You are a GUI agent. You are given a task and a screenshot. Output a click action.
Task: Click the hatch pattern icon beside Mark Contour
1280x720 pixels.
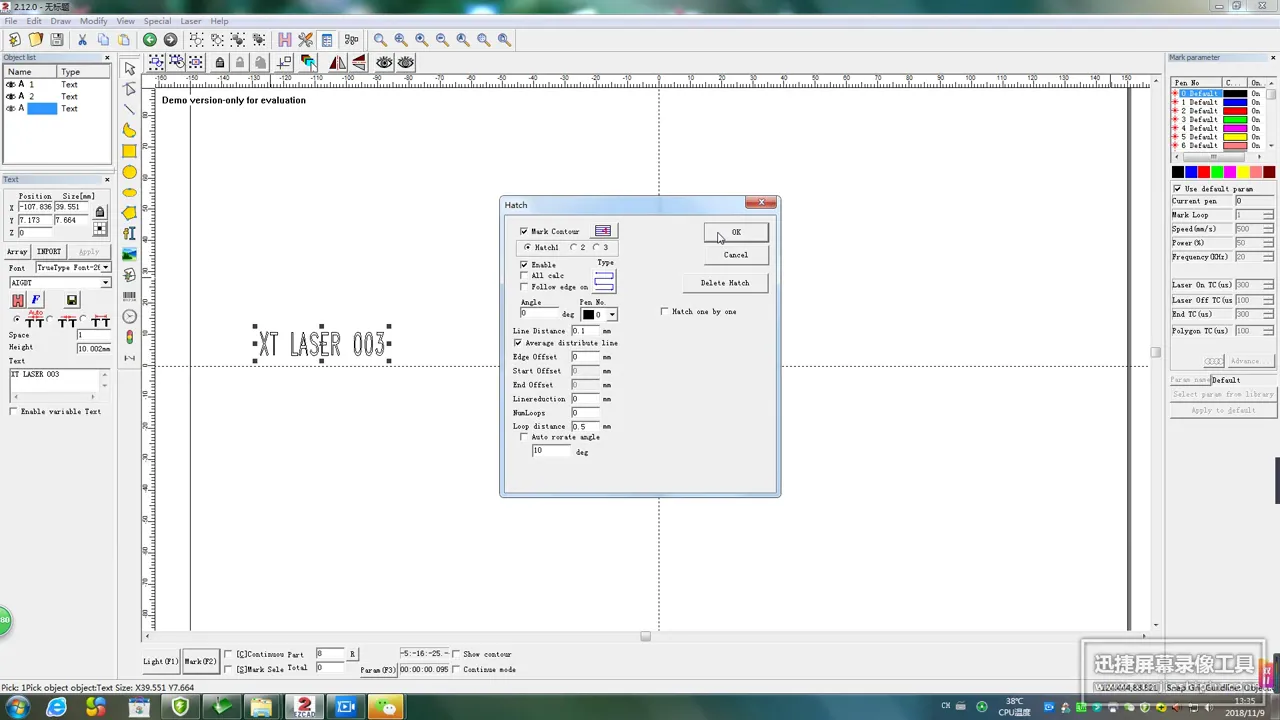pyautogui.click(x=603, y=231)
